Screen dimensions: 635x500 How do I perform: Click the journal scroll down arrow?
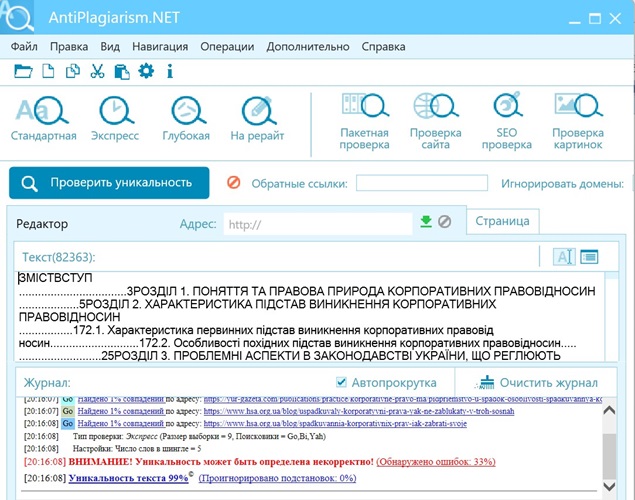609,486
